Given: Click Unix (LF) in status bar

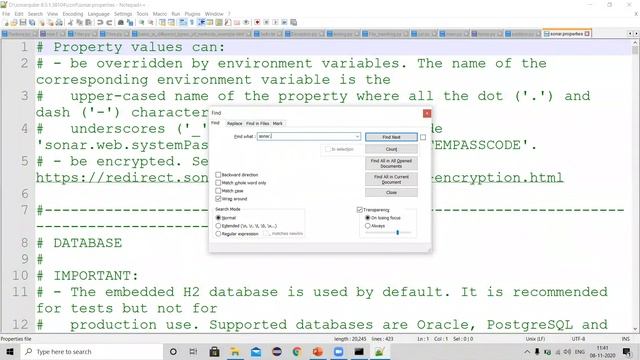Looking at the screenshot, I should point(535,339).
